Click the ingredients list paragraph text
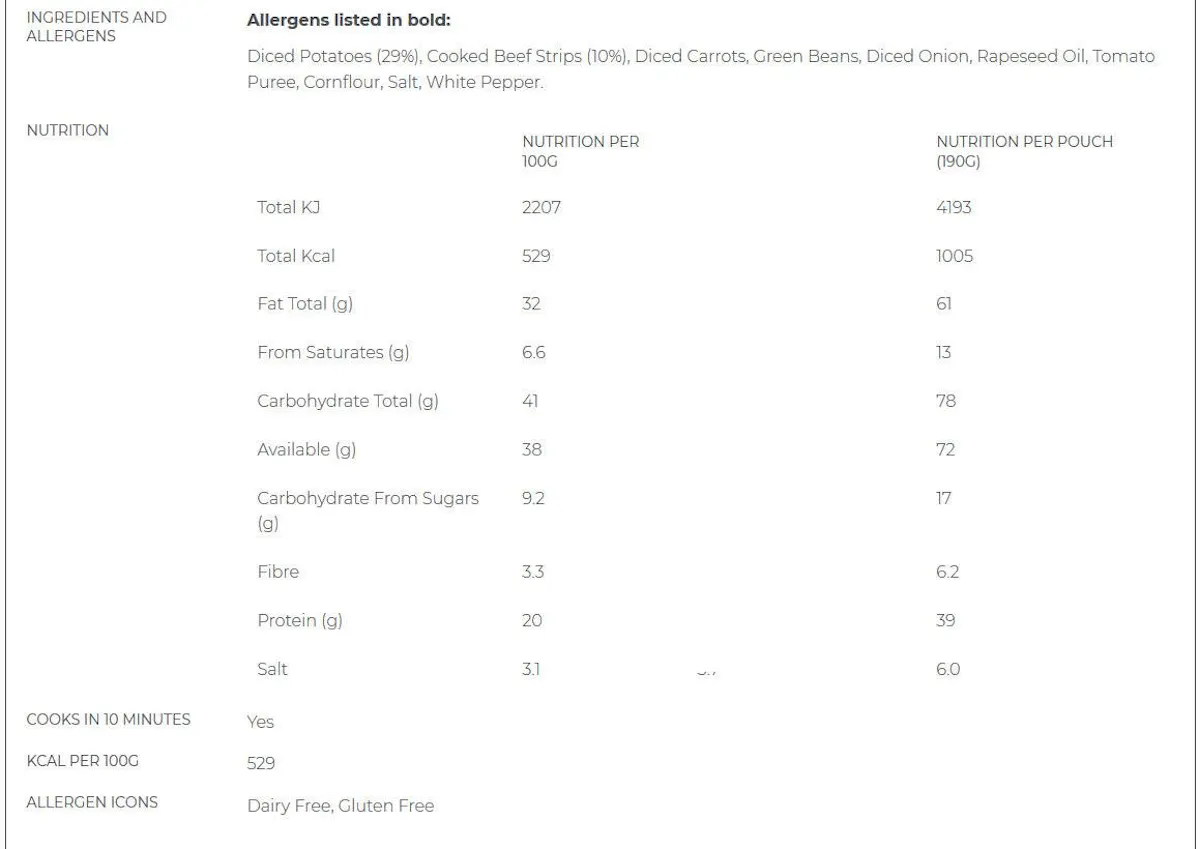 pos(701,70)
